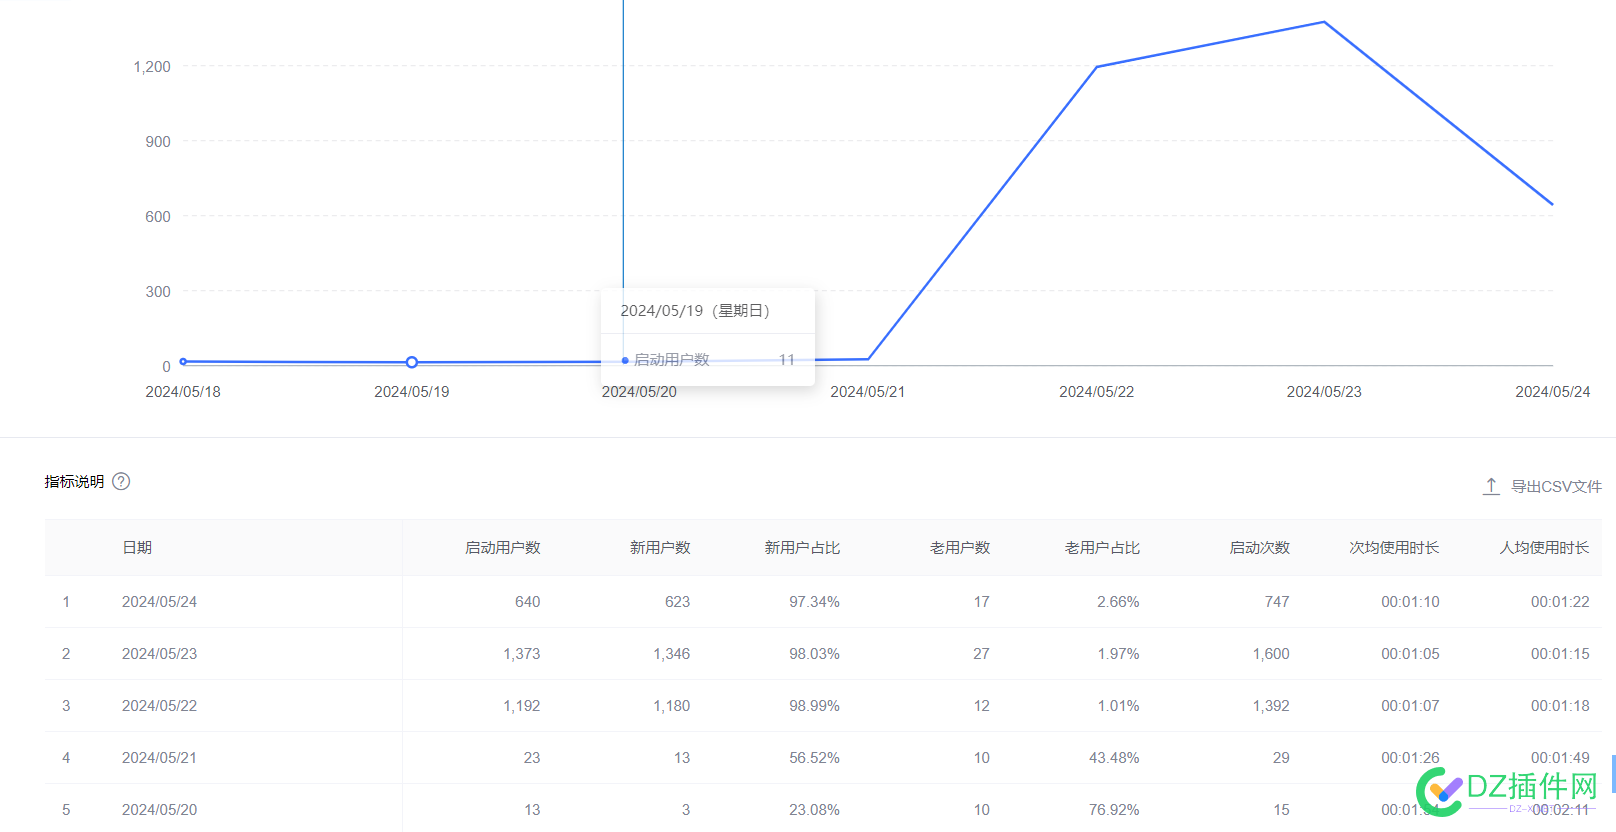This screenshot has width=1616, height=832.
Task: Click the 00:01:18 per-user duration
Action: pyautogui.click(x=1560, y=705)
